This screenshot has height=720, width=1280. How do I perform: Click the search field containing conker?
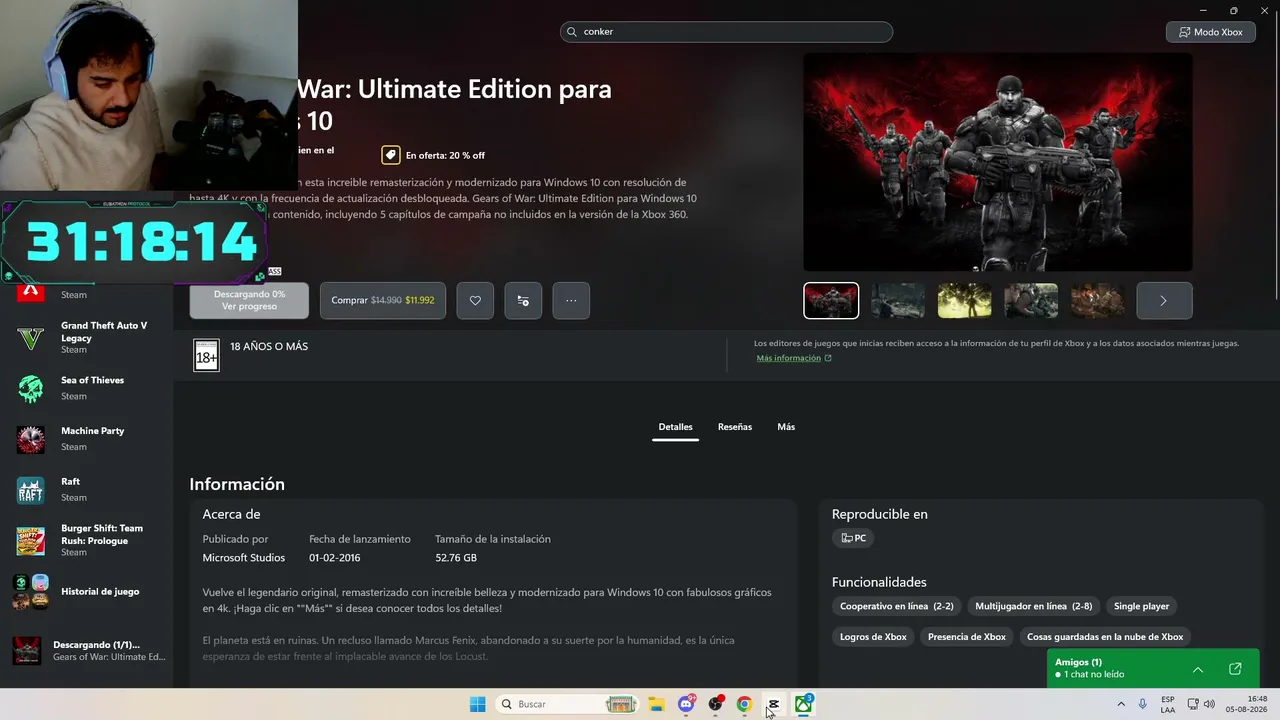point(726,32)
